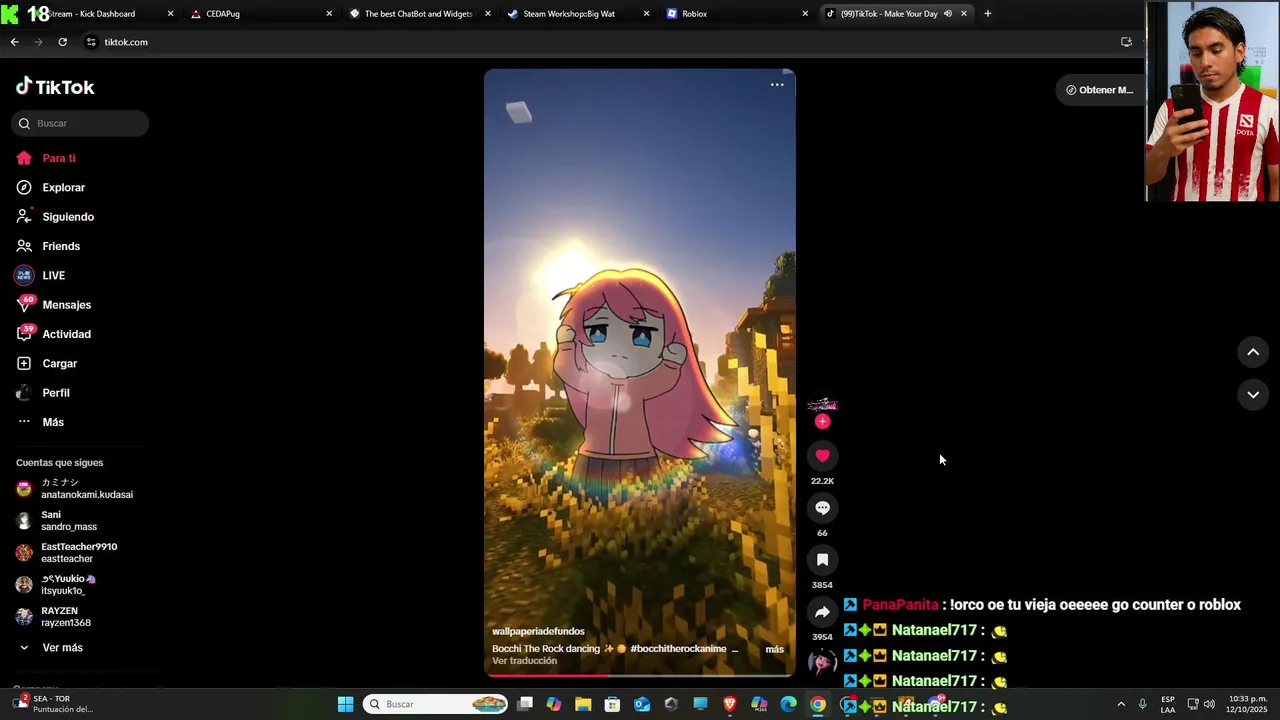The image size is (1280, 720).
Task: Open the SEA - TOR widget on the taskbar
Action: 55,704
